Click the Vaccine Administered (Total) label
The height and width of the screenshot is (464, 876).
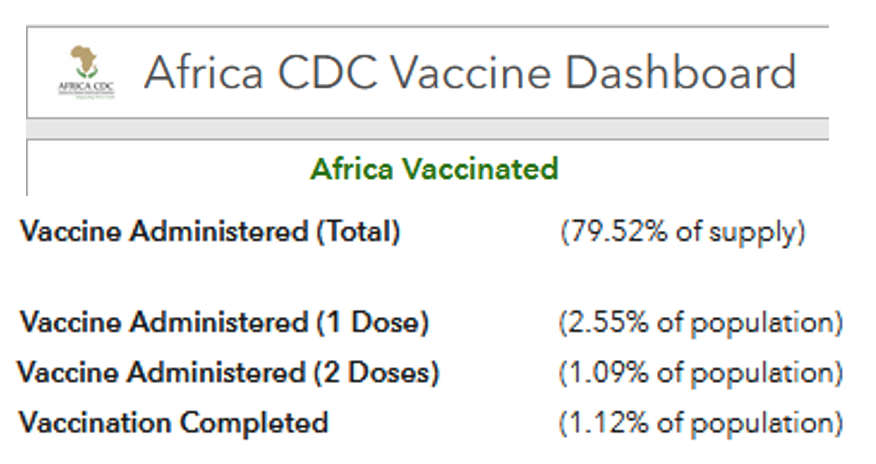click(210, 232)
